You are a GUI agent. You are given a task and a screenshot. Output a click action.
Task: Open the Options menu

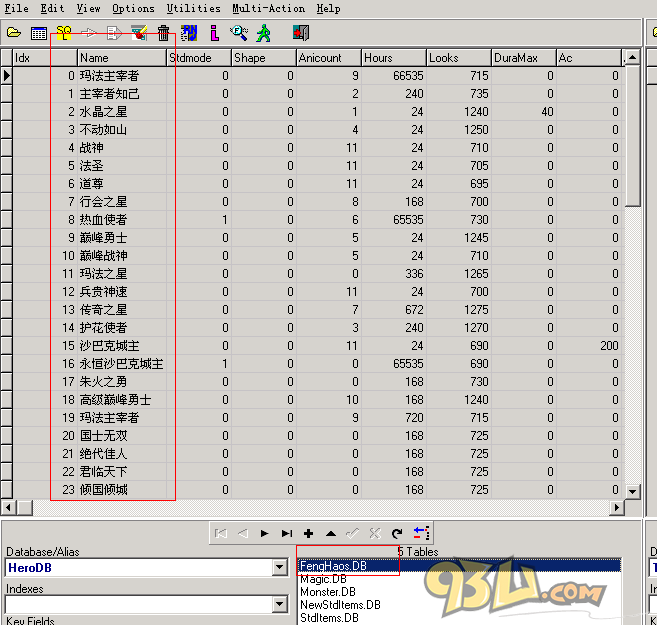point(133,8)
